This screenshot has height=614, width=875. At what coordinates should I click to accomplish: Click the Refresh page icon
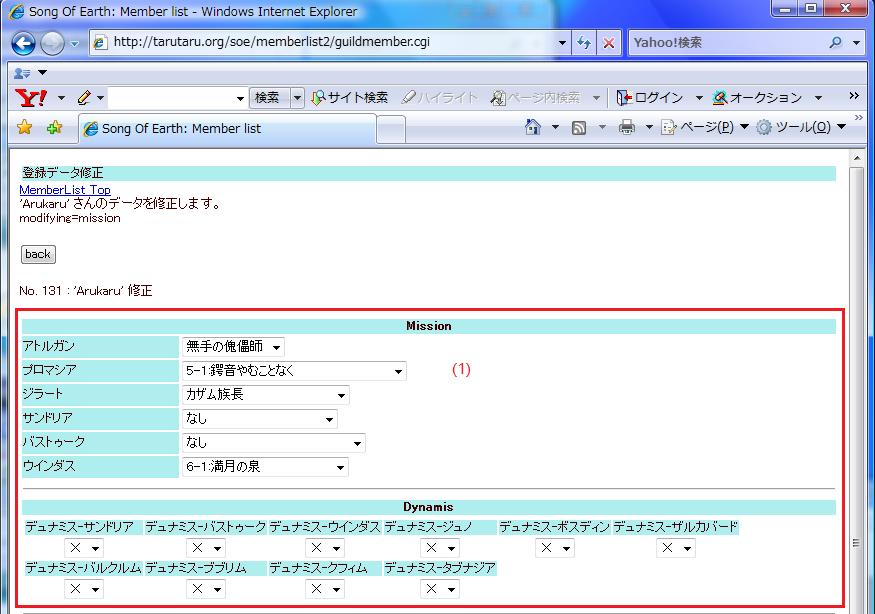coord(584,43)
